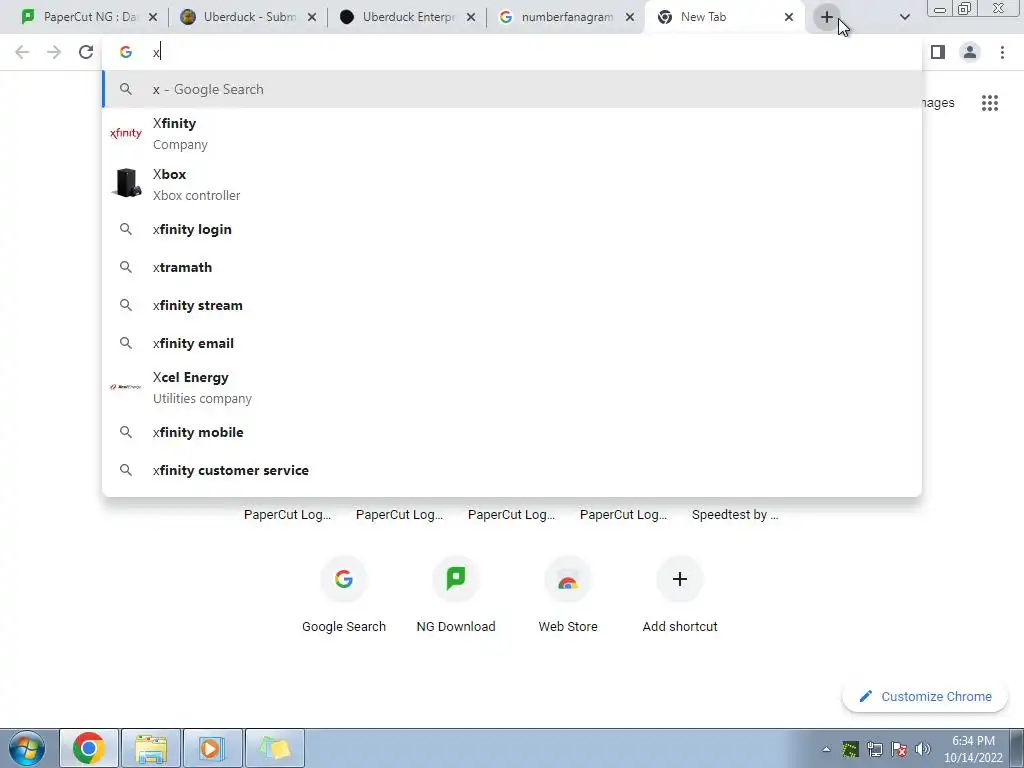Open the NG Download shortcut tile
The width and height of the screenshot is (1024, 768).
click(456, 596)
